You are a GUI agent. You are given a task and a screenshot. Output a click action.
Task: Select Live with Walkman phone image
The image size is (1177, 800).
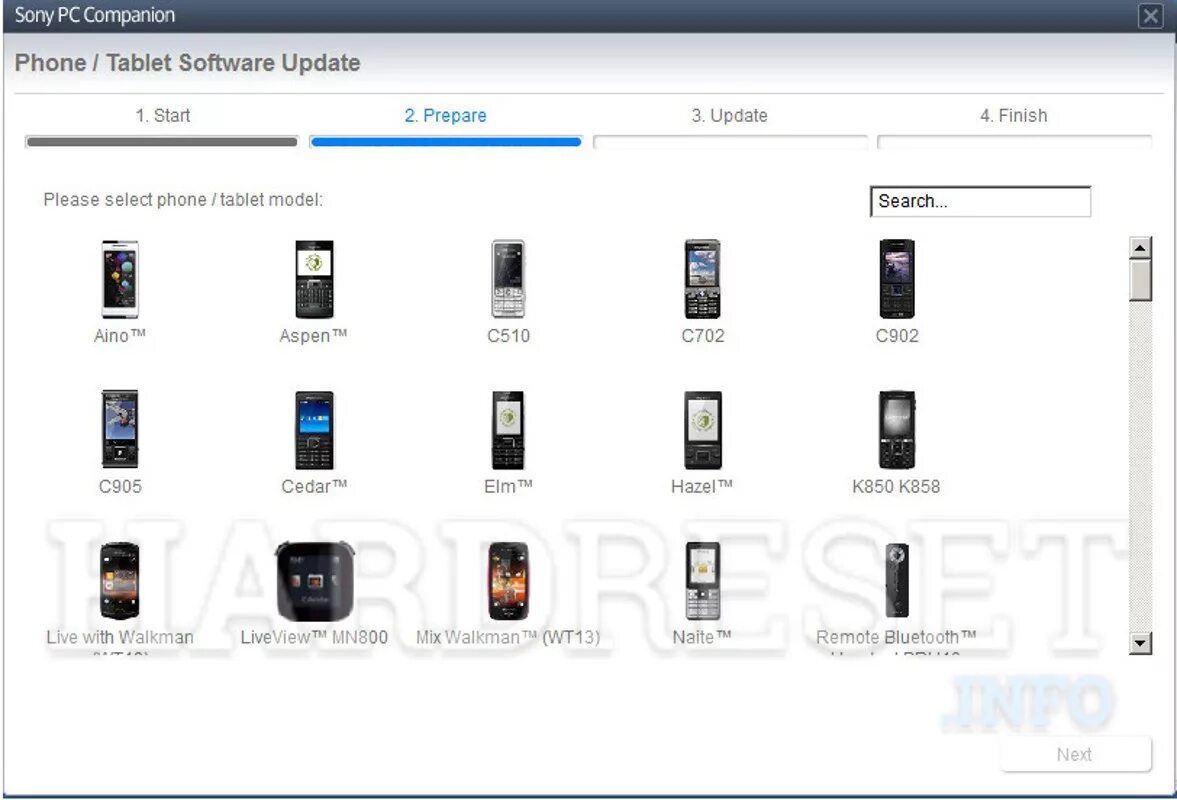(120, 581)
